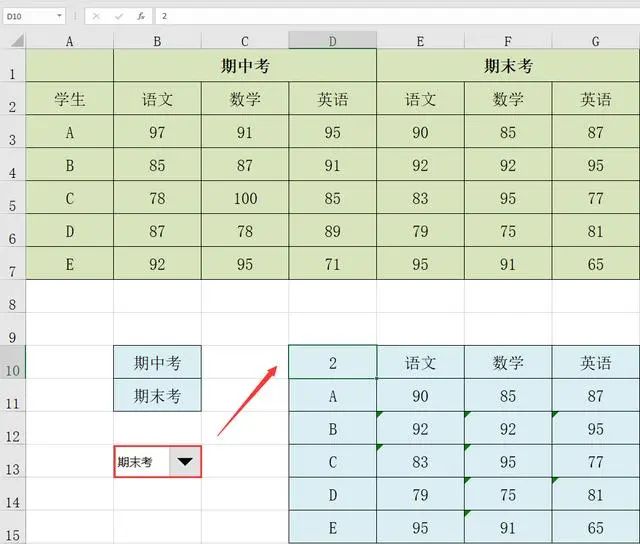
Task: Click the formula bar input showing 2
Action: pyautogui.click(x=398, y=16)
